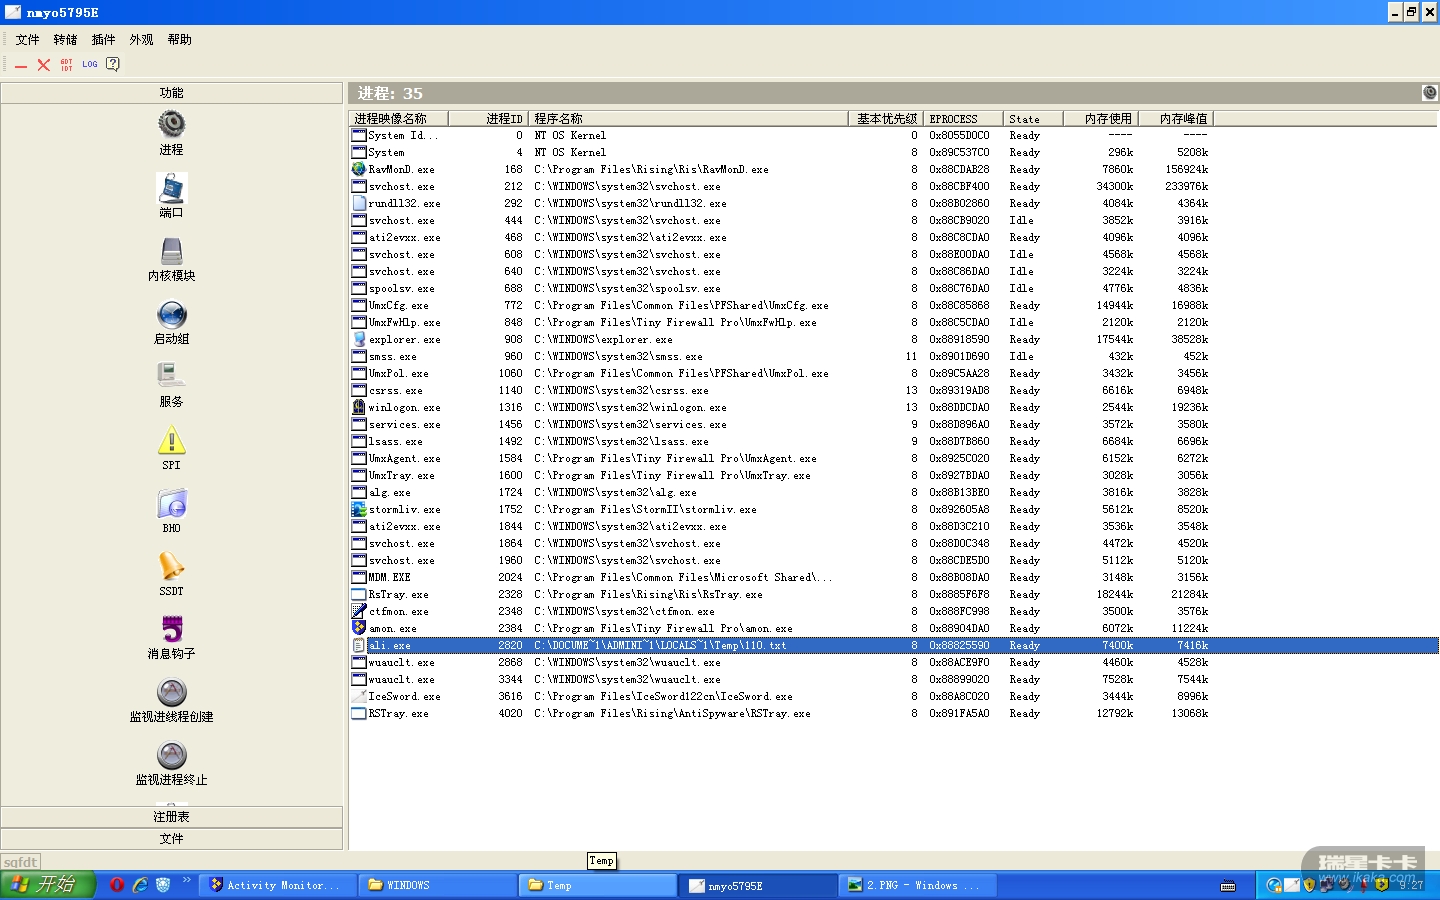Open the 进程 (processes) view icon
This screenshot has height=900, width=1440.
point(172,125)
